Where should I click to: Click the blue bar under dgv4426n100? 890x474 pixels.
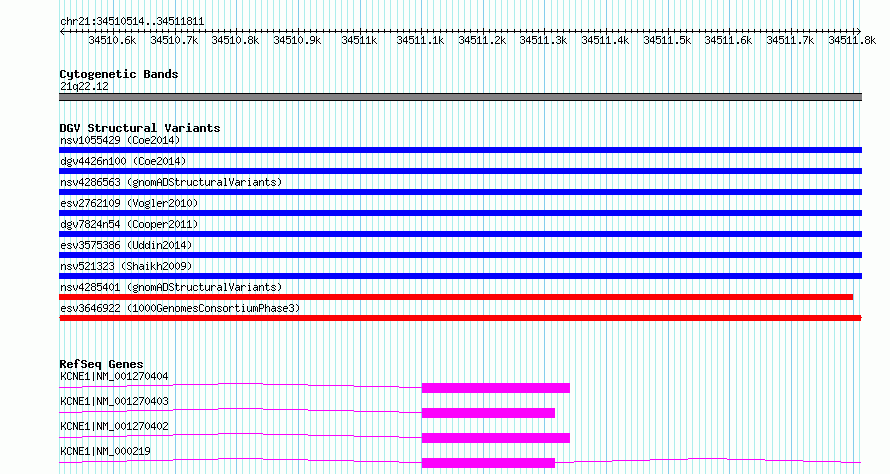pyautogui.click(x=460, y=171)
